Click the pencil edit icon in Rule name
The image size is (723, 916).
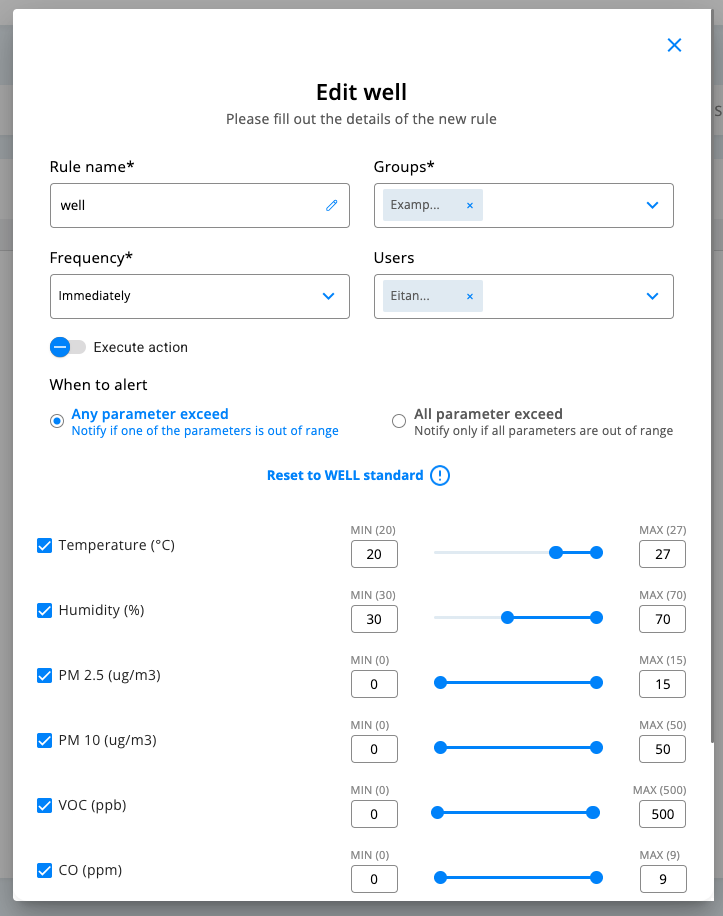(332, 205)
